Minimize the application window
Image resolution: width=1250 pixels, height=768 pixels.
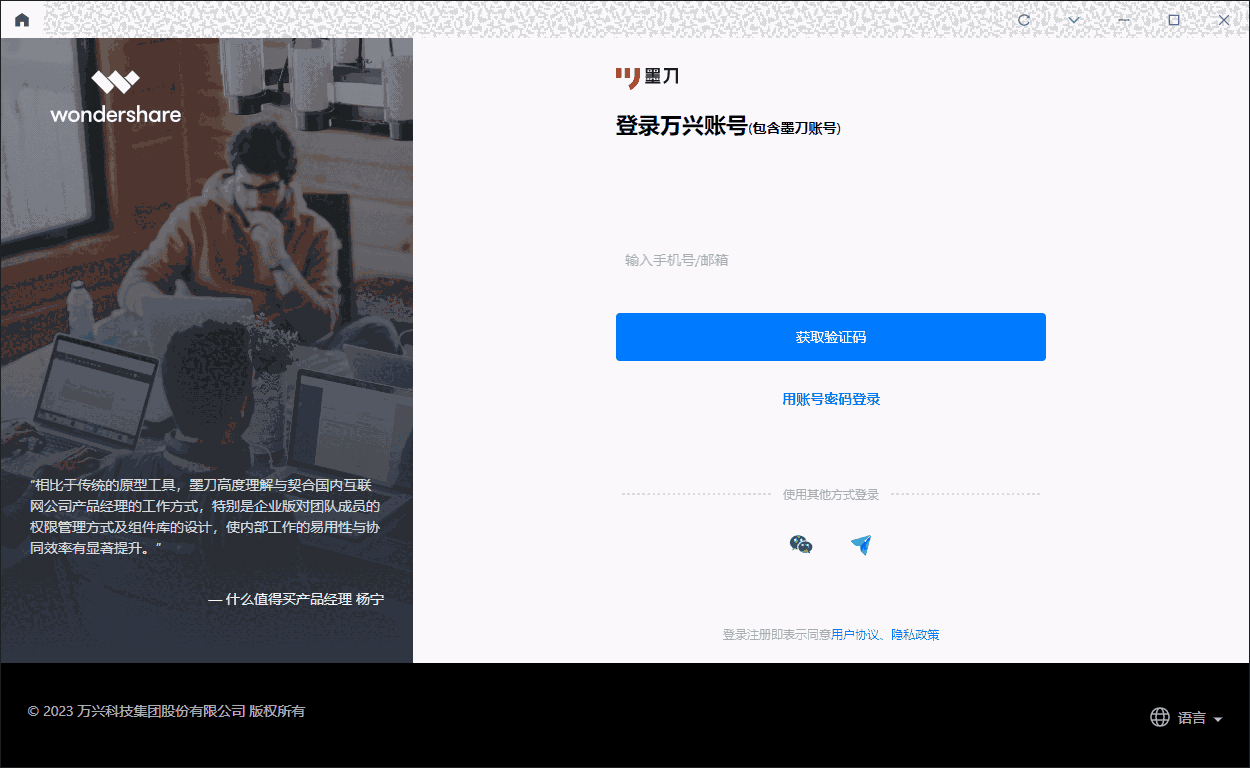click(x=1124, y=19)
